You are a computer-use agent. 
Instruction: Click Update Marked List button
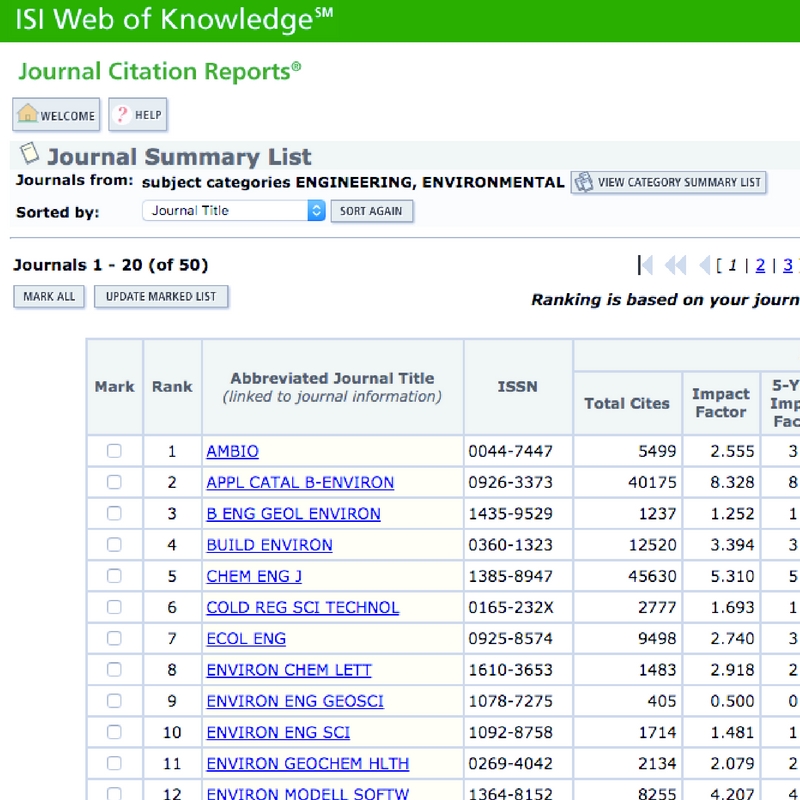point(161,297)
